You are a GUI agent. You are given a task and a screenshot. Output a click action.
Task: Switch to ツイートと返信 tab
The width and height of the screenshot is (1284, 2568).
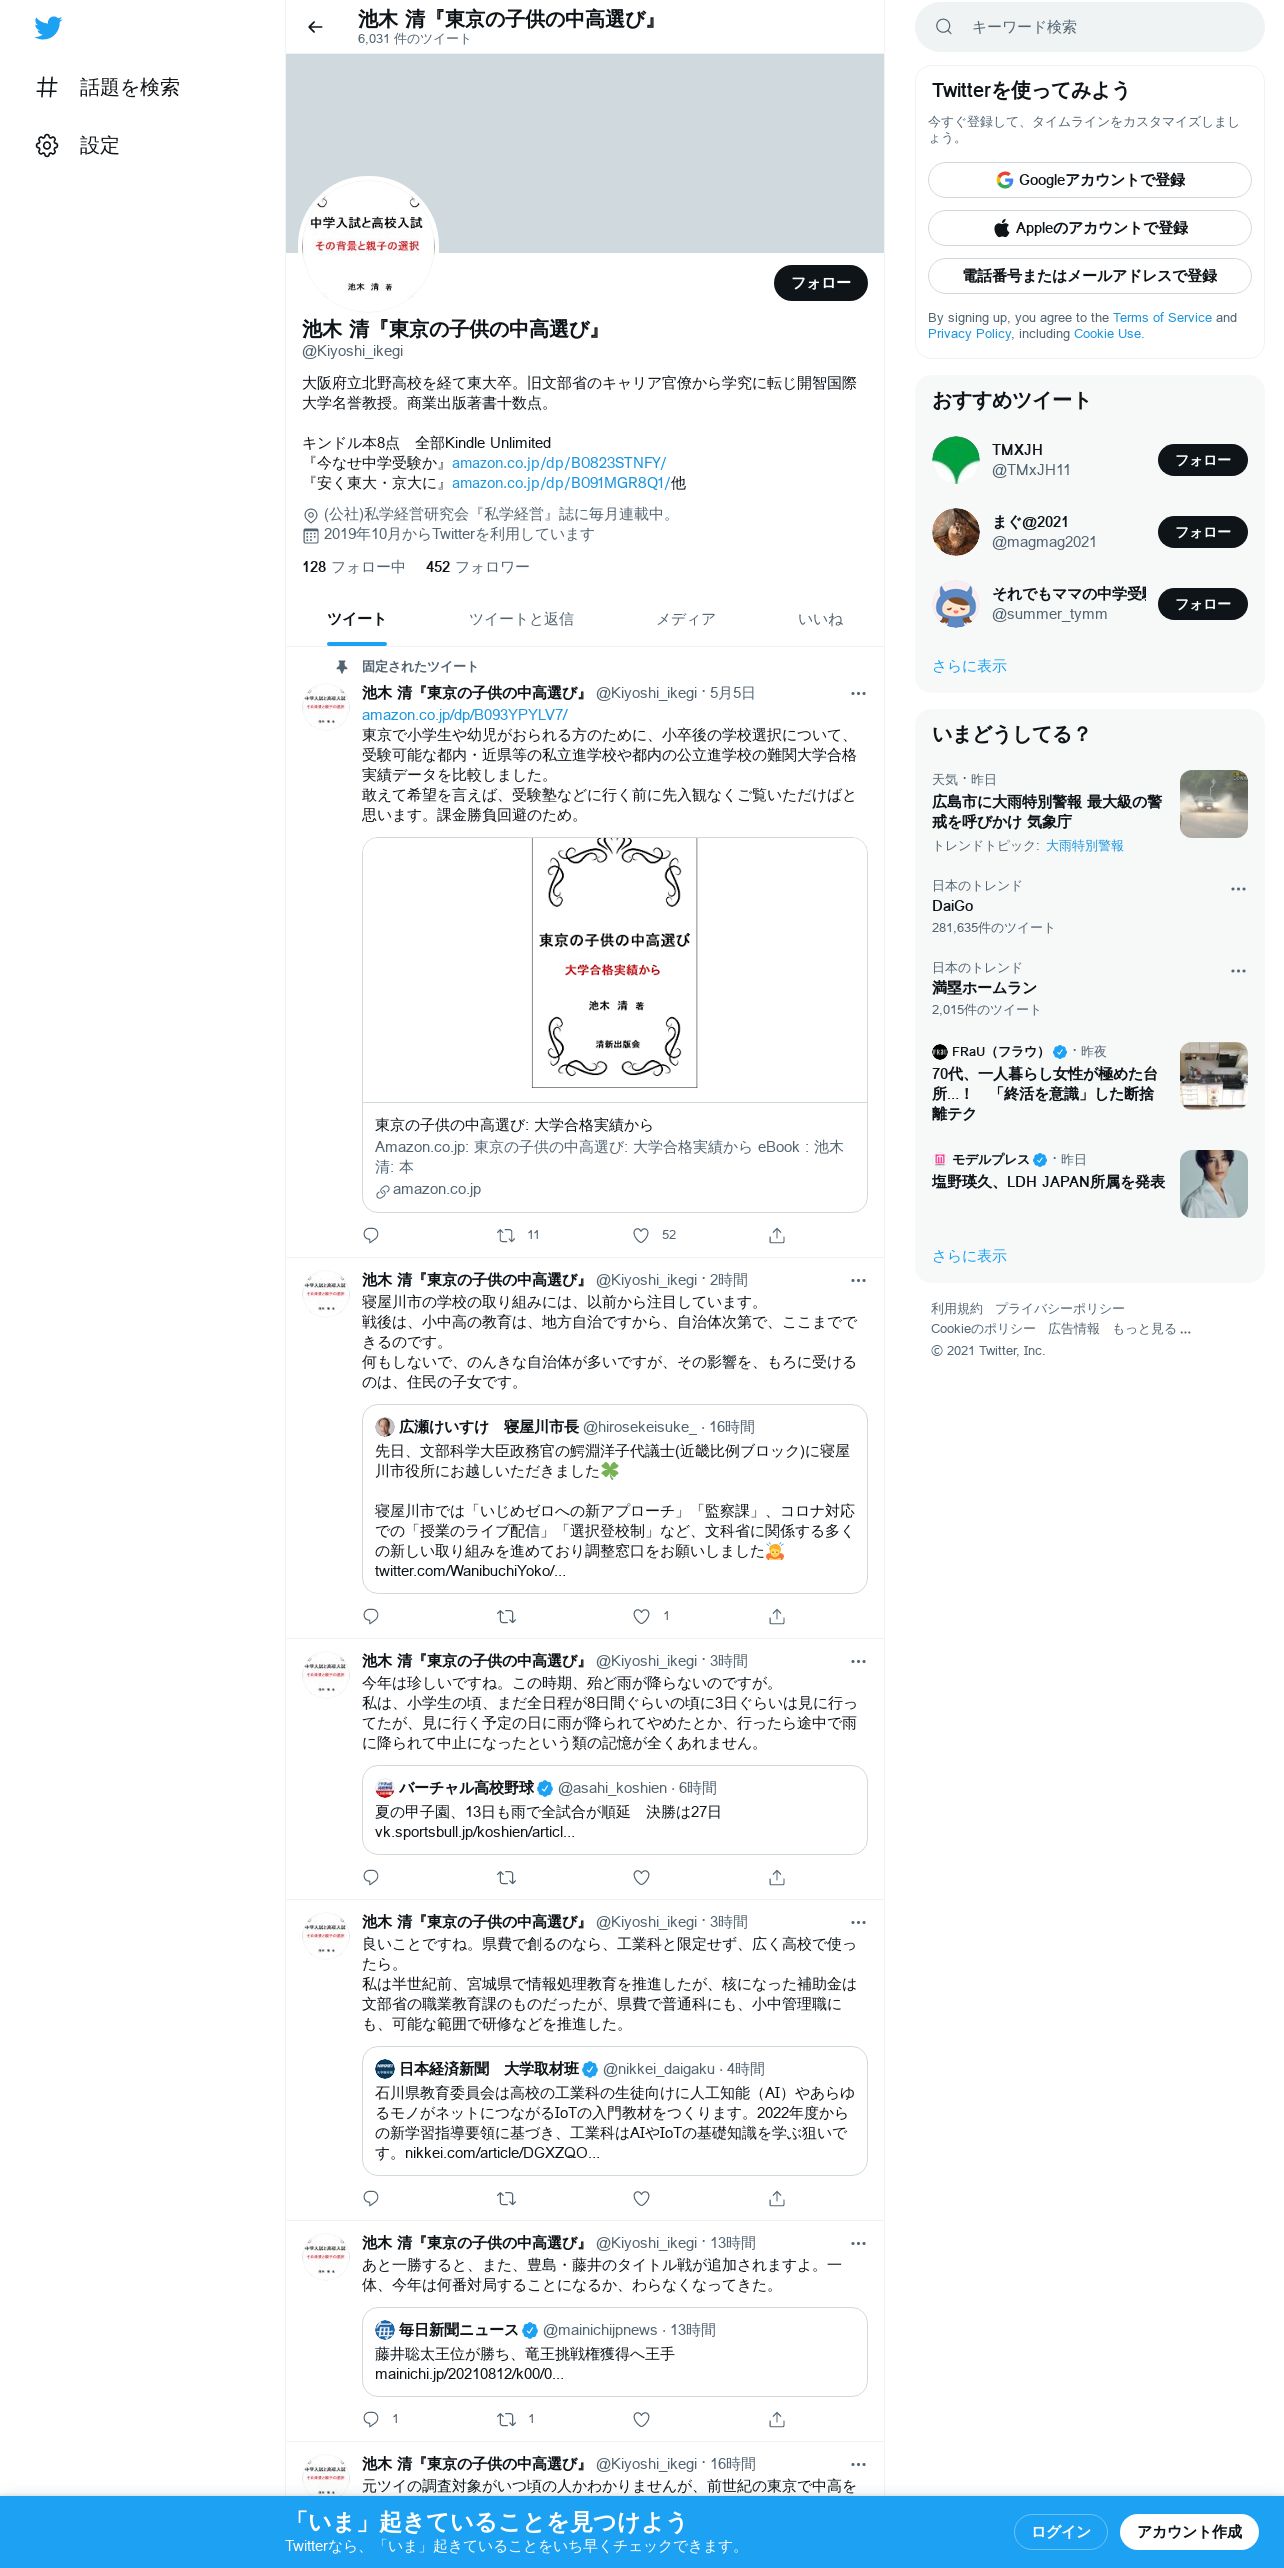tap(521, 619)
